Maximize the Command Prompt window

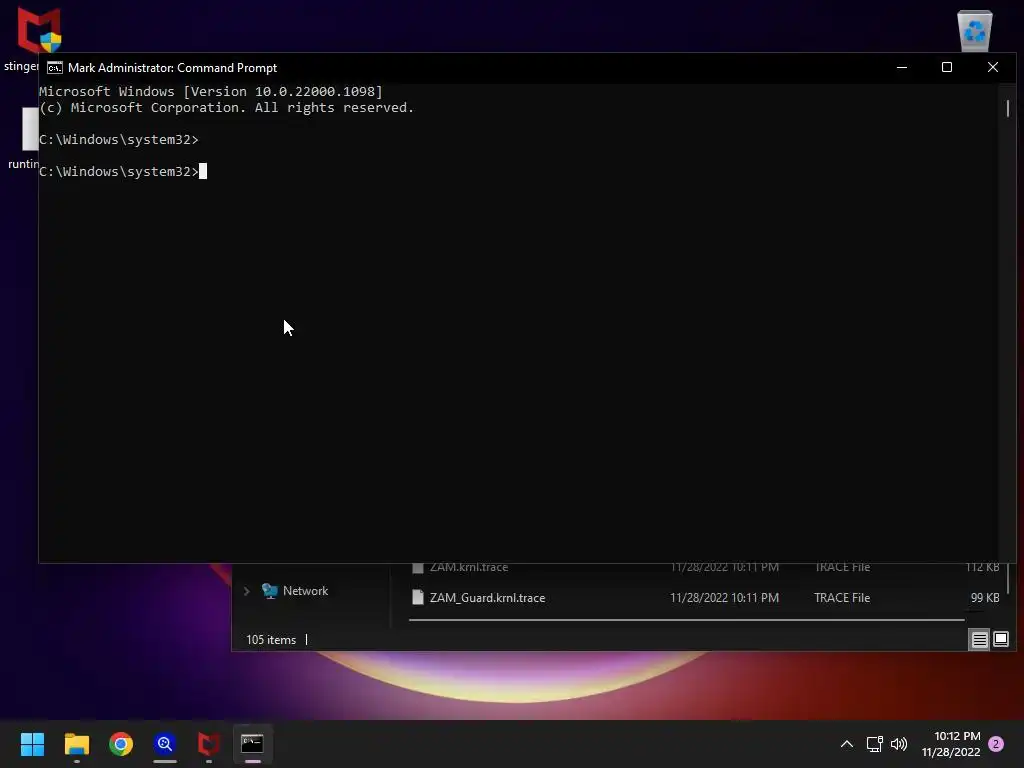[x=947, y=67]
